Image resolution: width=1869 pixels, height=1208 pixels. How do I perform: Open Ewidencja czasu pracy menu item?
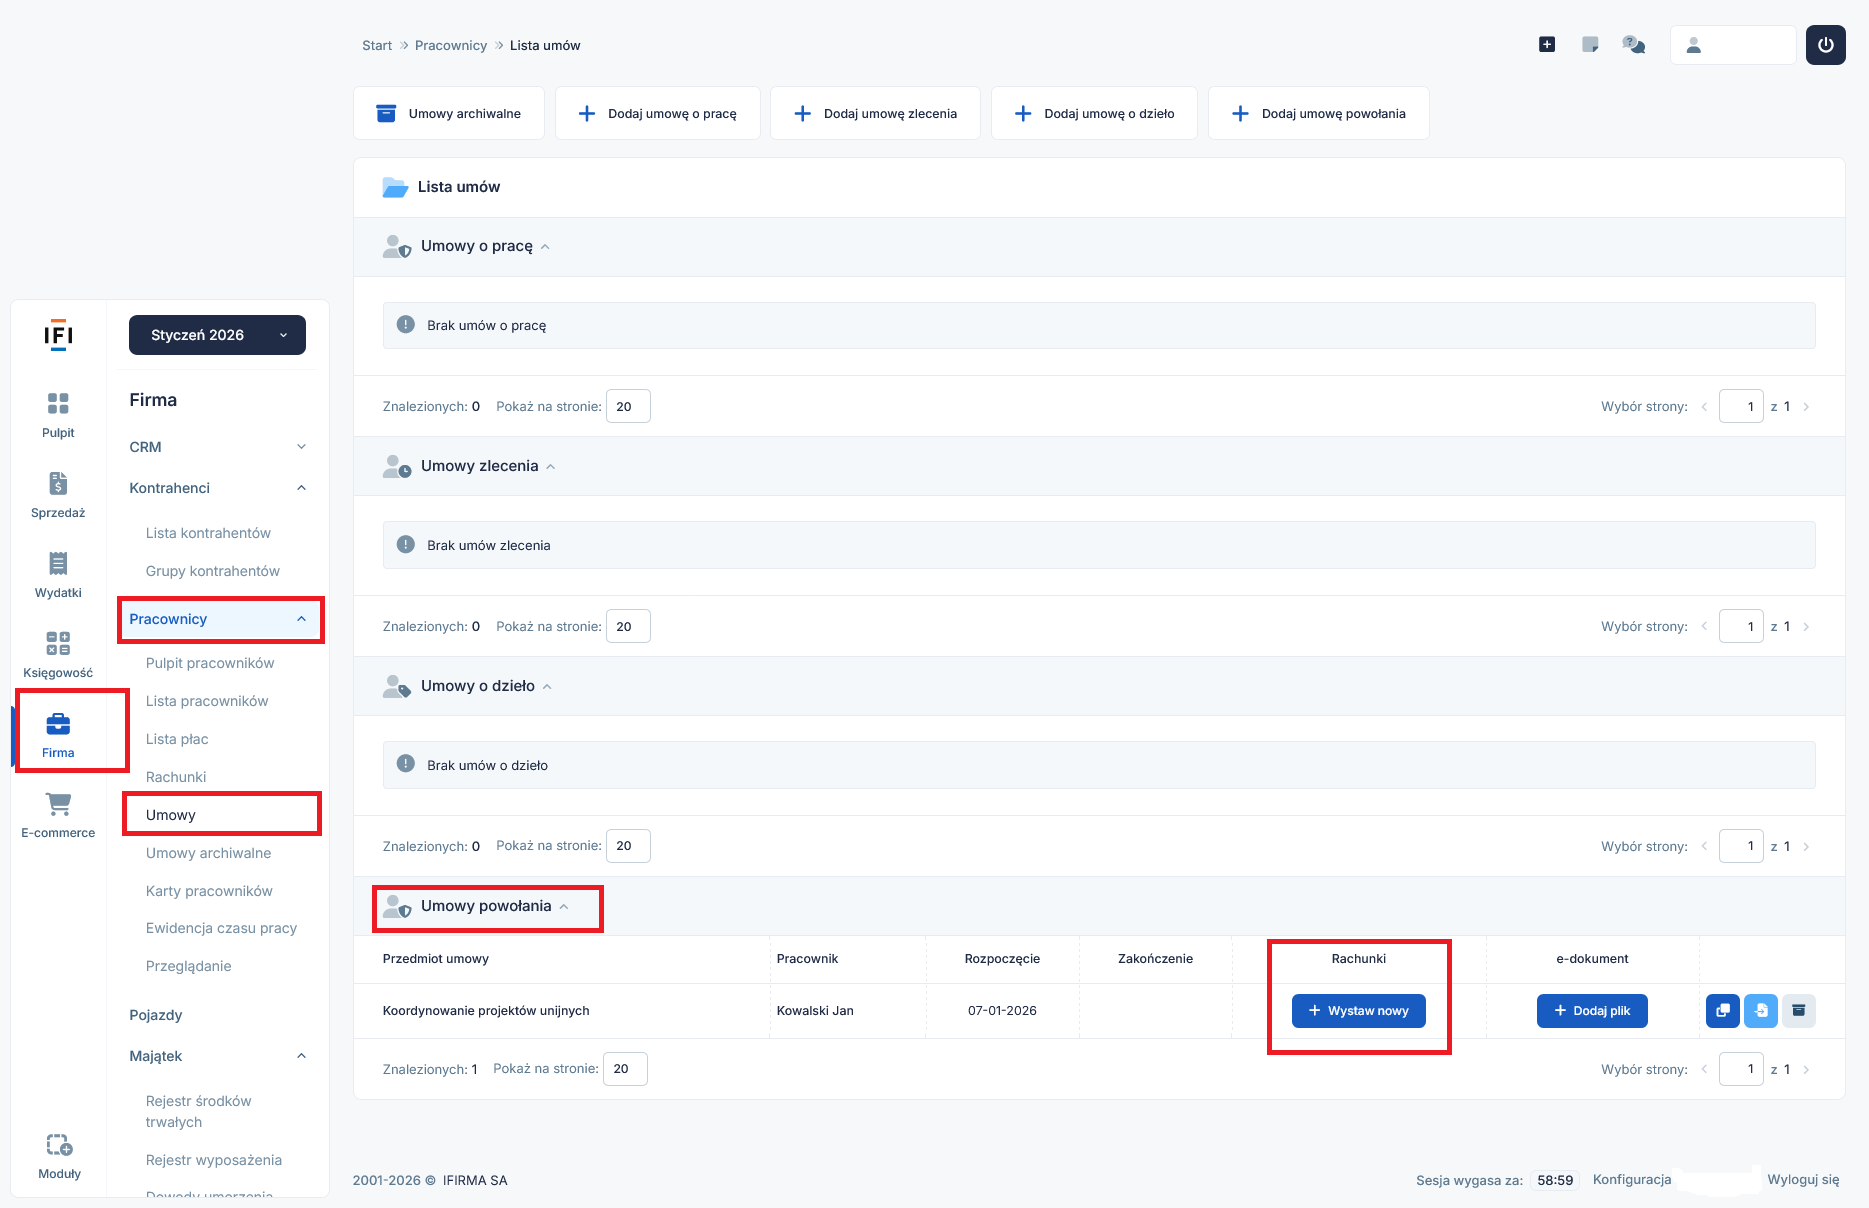221,928
